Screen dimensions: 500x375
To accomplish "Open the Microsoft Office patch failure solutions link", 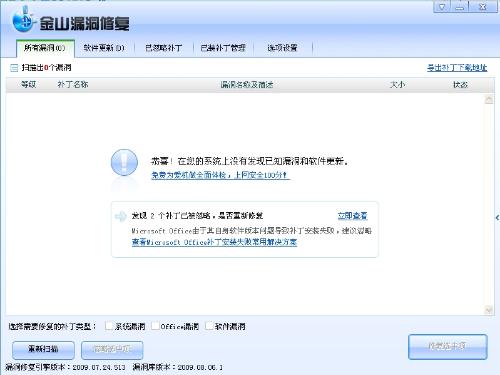I will point(214,242).
